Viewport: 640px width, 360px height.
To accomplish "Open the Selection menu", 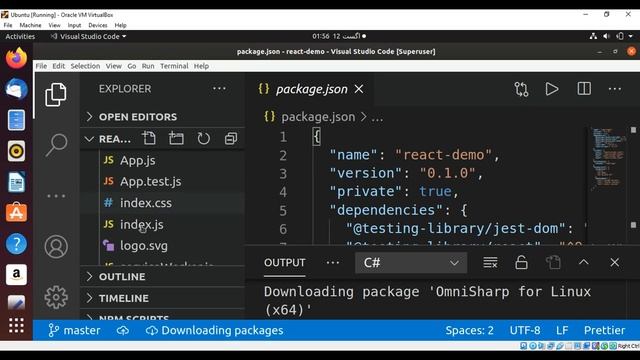I will coord(85,66).
